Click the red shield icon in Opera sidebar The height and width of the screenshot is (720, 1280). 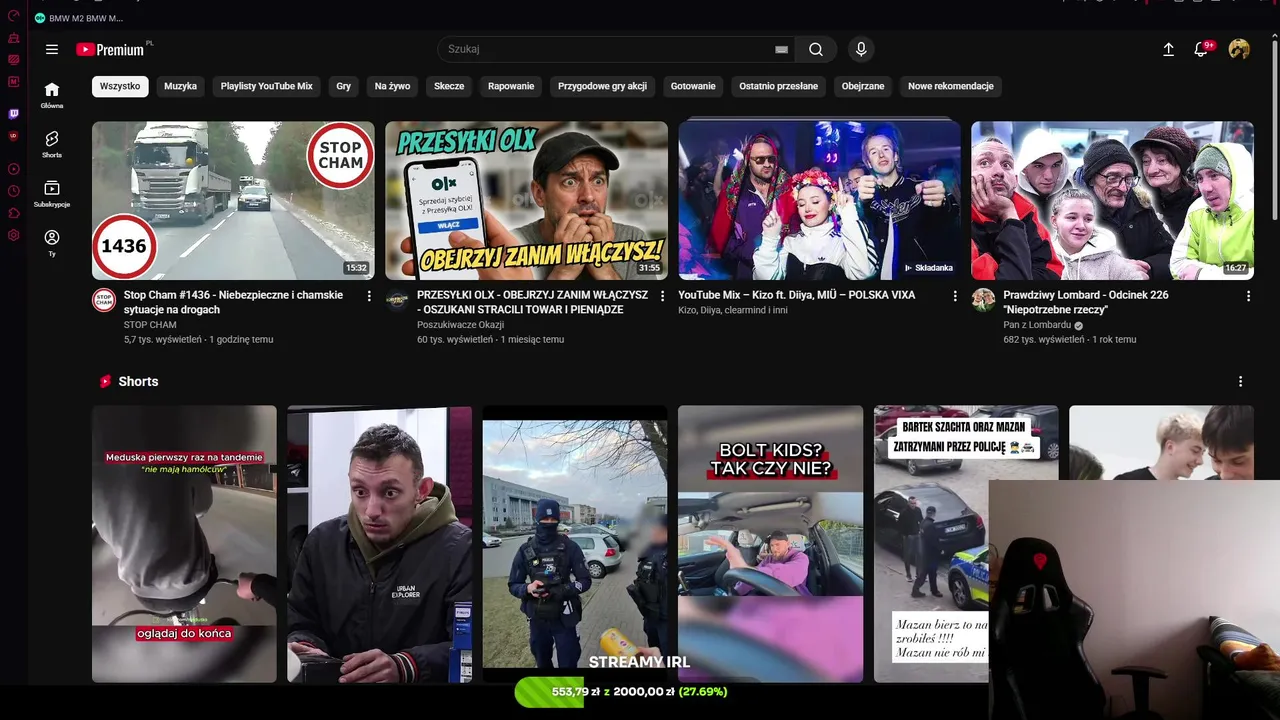14,136
